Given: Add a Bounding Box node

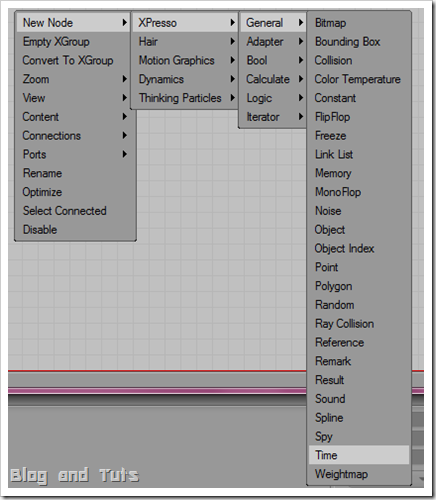Looking at the screenshot, I should (359, 42).
